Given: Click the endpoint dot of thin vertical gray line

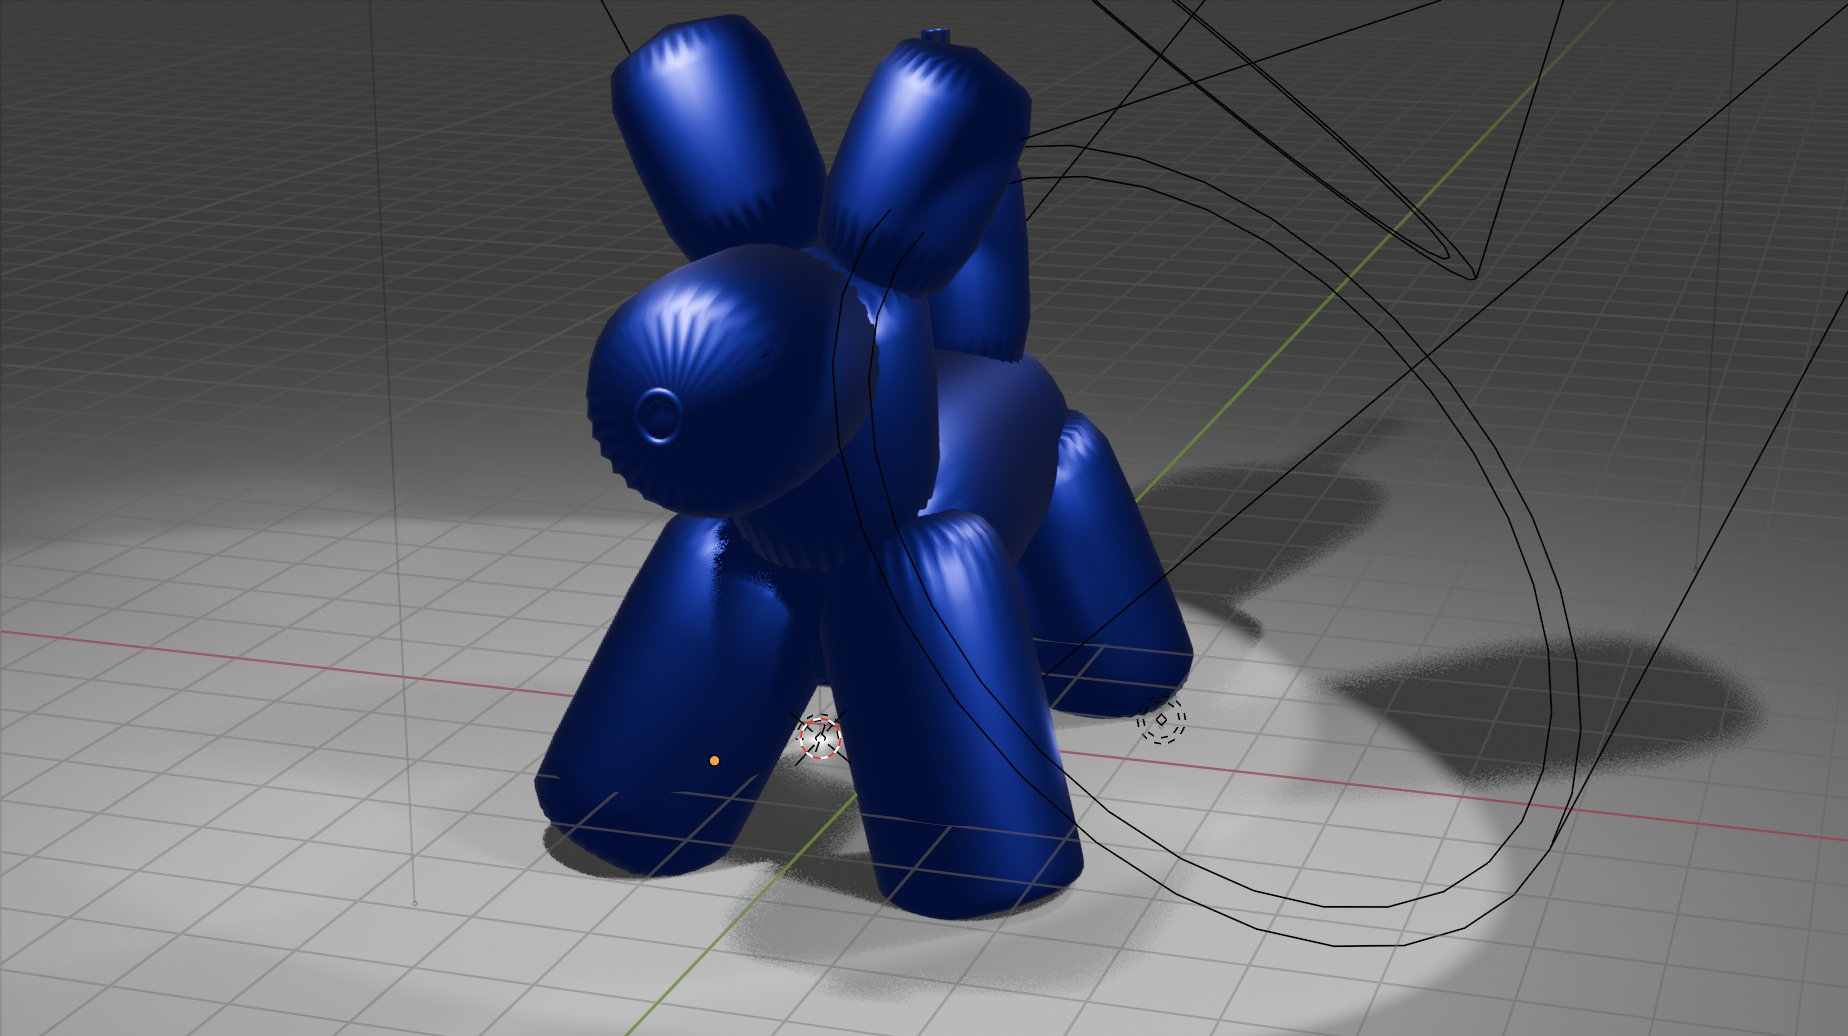Looking at the screenshot, I should point(415,903).
